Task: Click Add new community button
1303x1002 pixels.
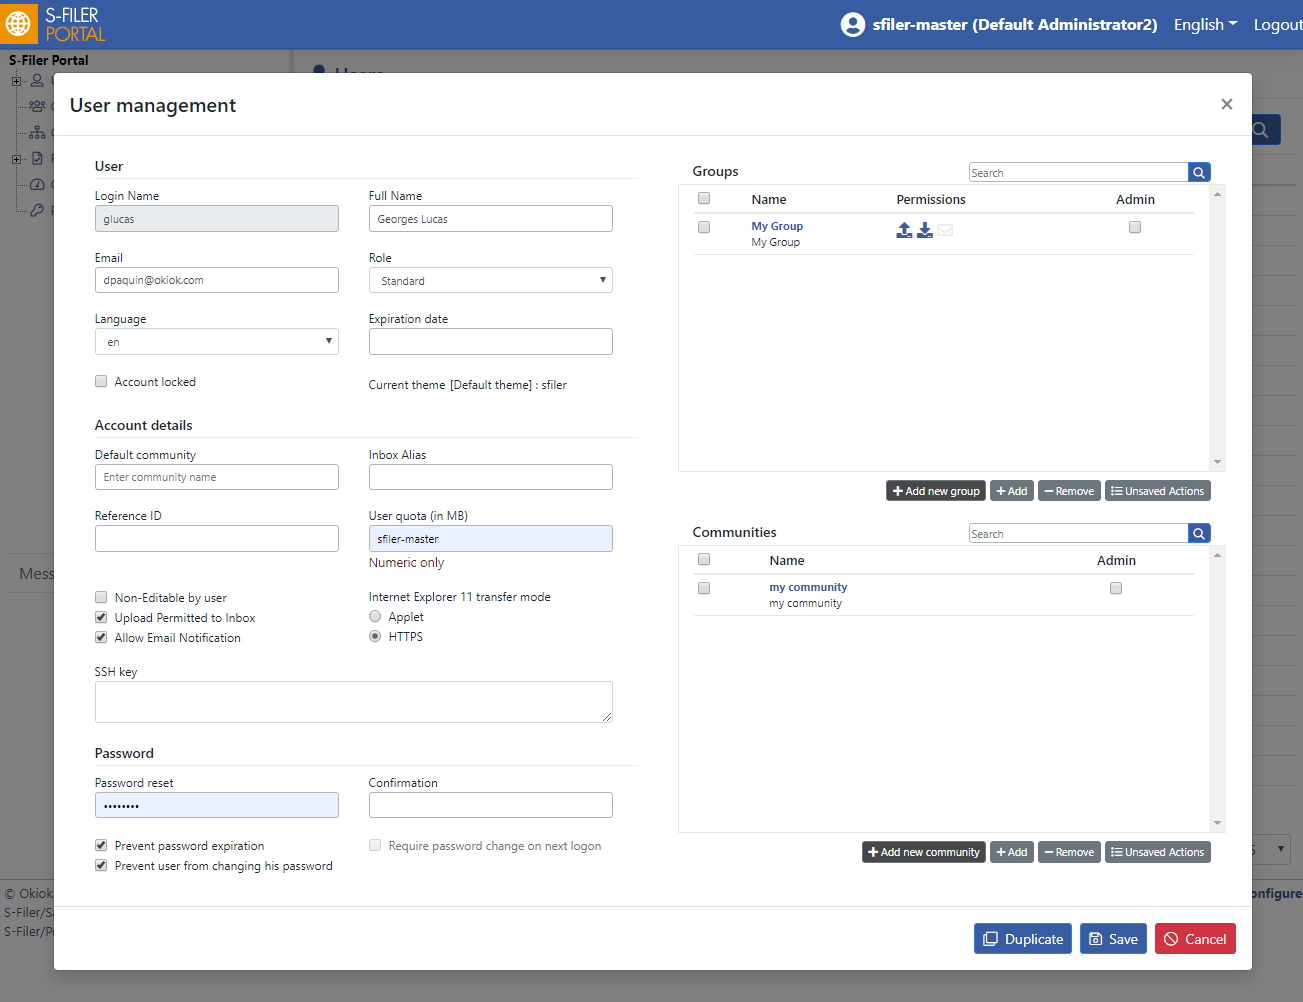Action: pyautogui.click(x=924, y=852)
